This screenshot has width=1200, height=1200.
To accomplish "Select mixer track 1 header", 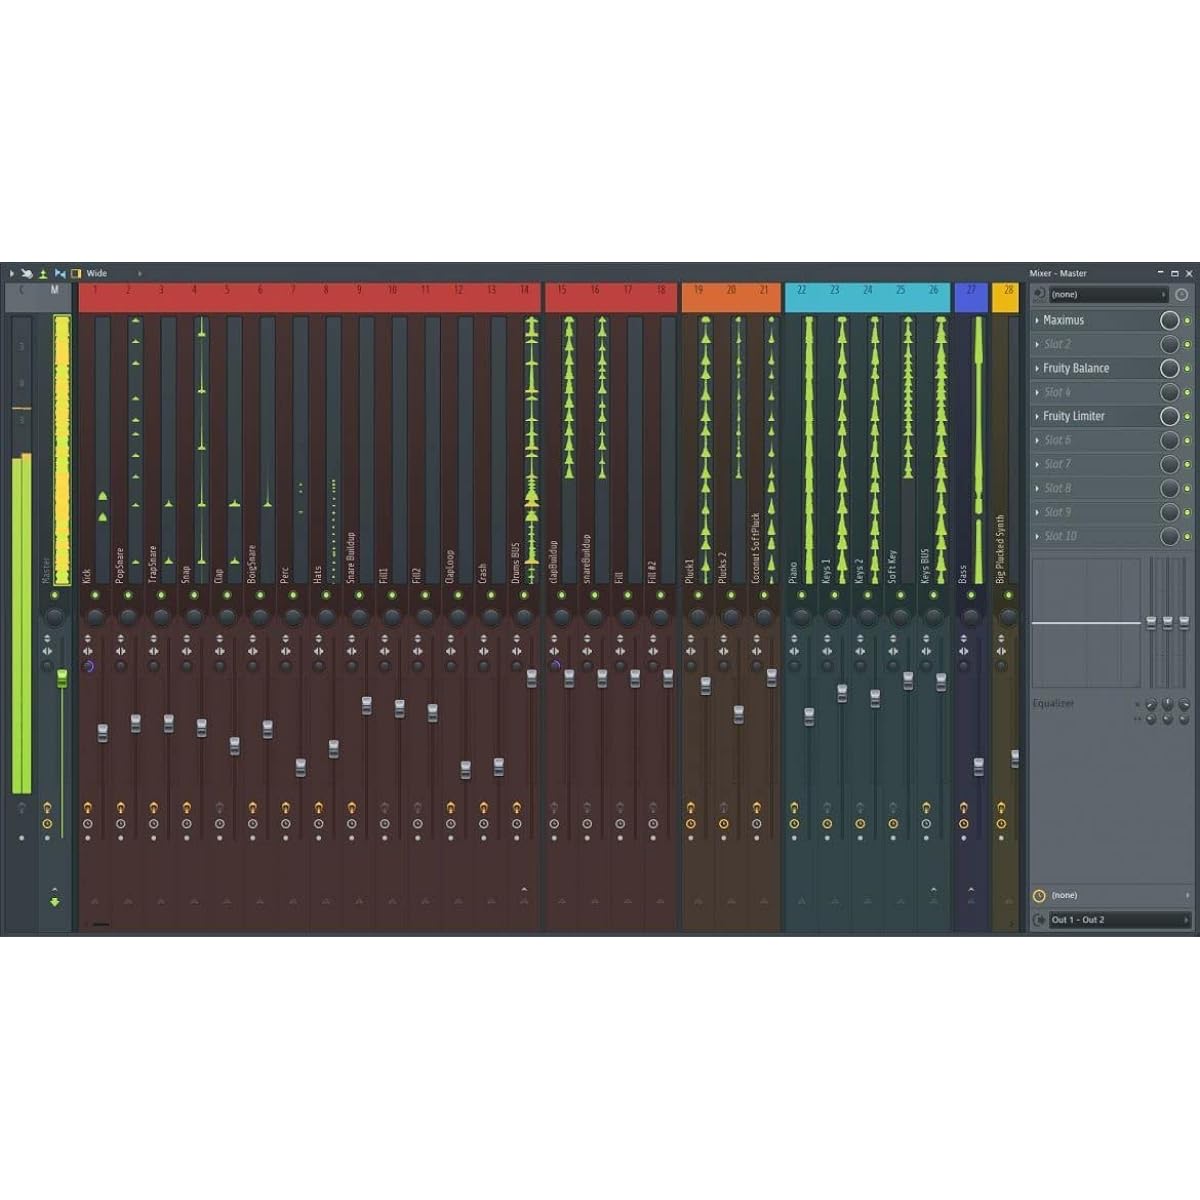I will (x=95, y=297).
